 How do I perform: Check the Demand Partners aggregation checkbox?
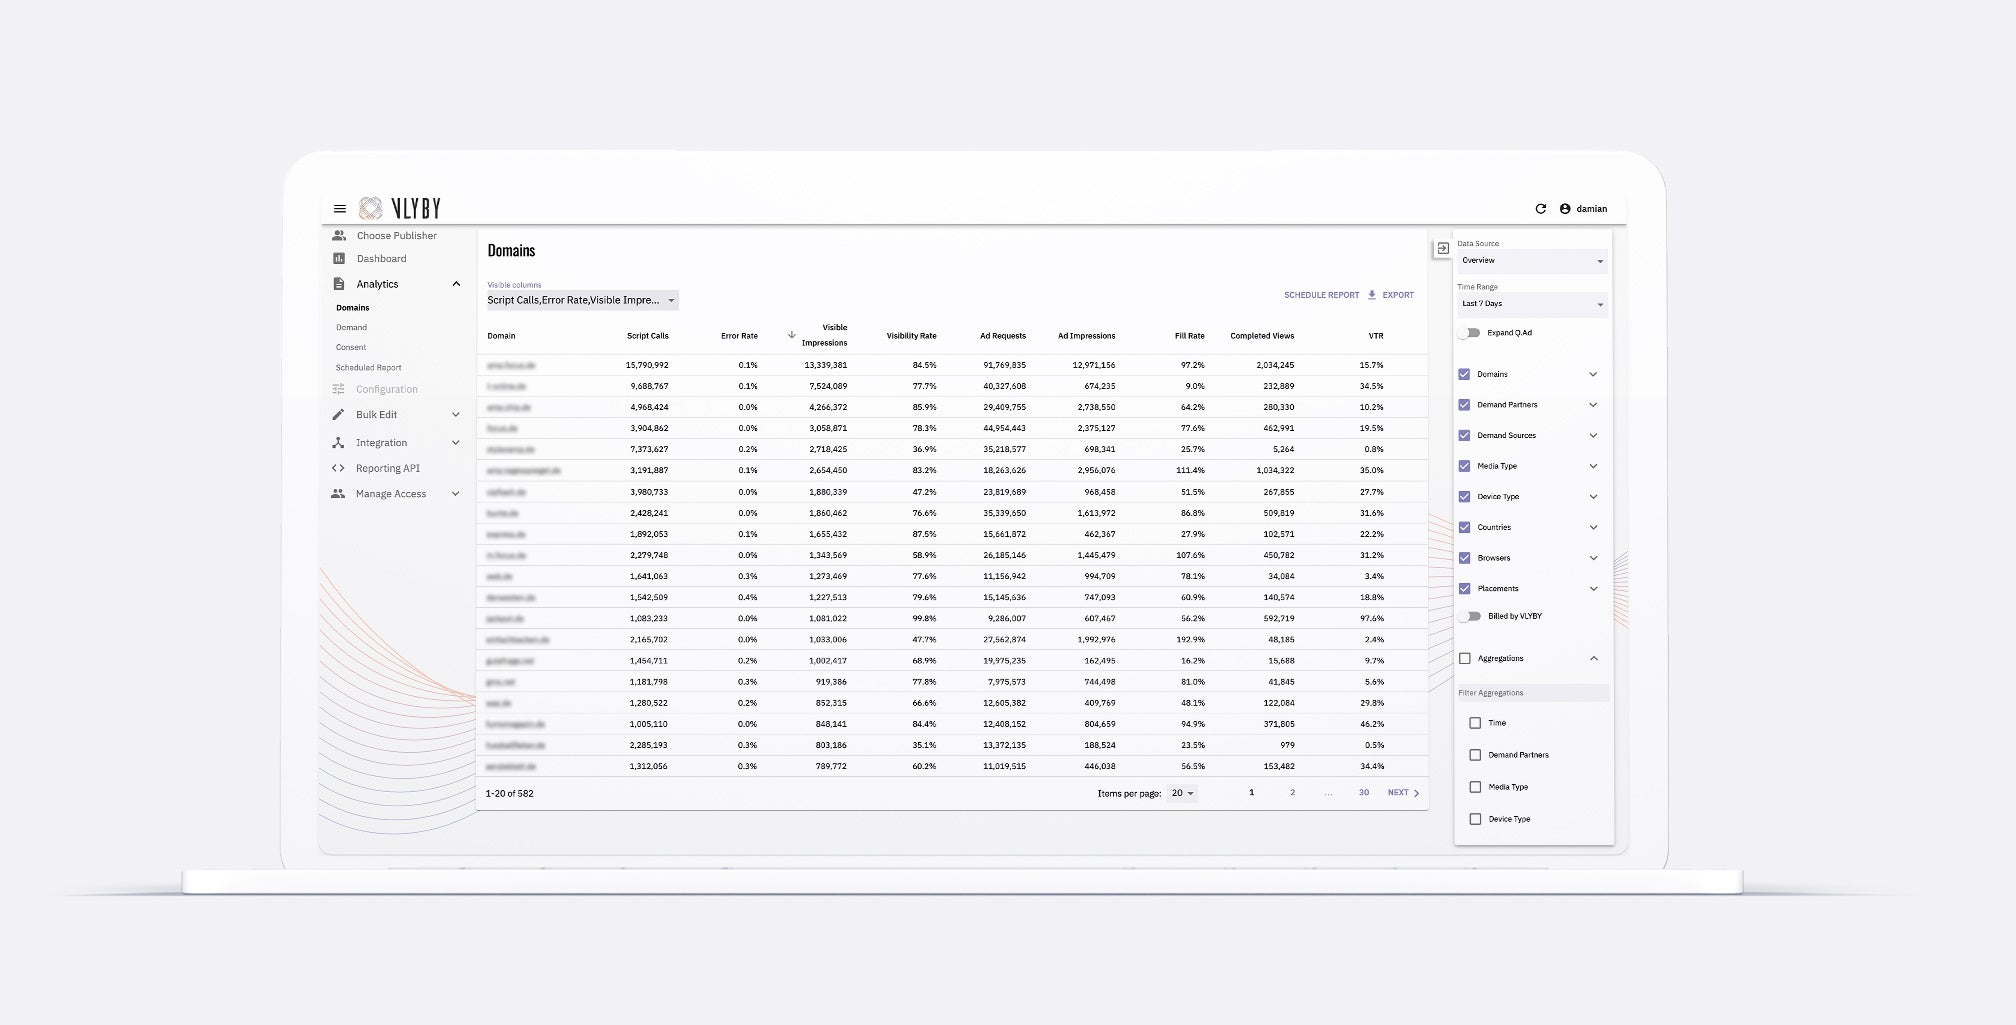coord(1475,755)
